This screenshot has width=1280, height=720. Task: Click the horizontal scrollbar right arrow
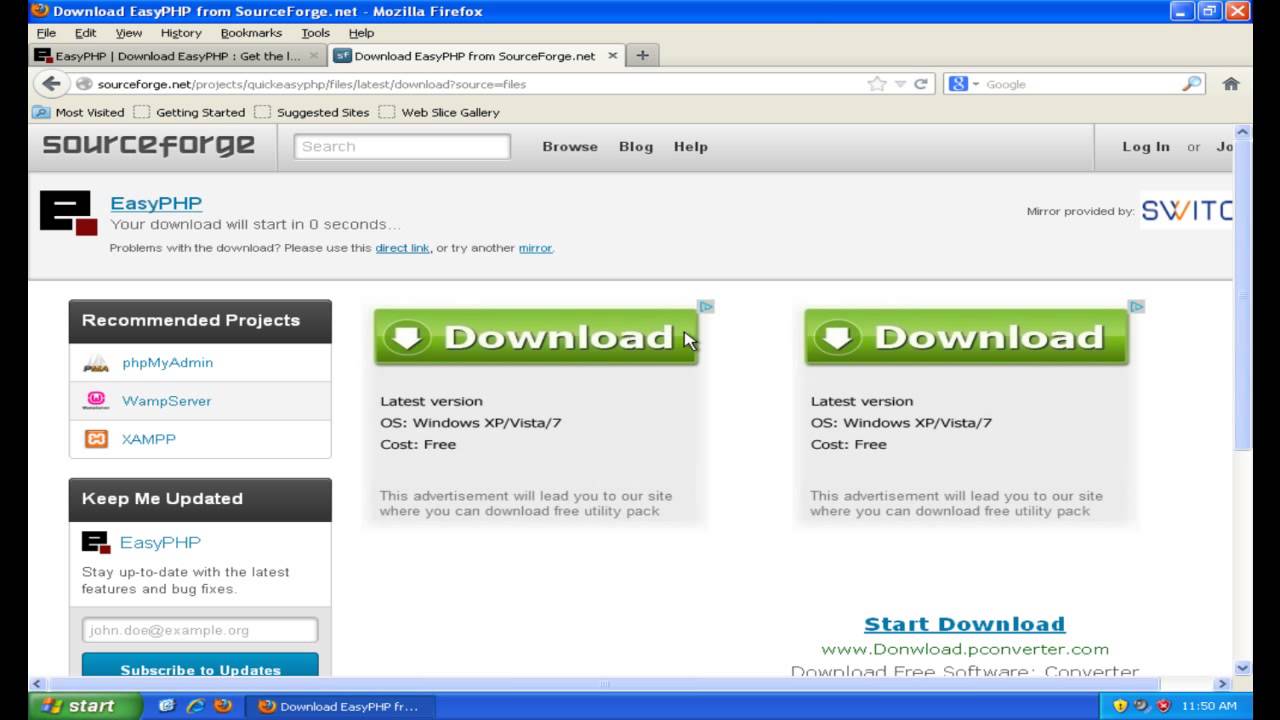click(x=1222, y=685)
